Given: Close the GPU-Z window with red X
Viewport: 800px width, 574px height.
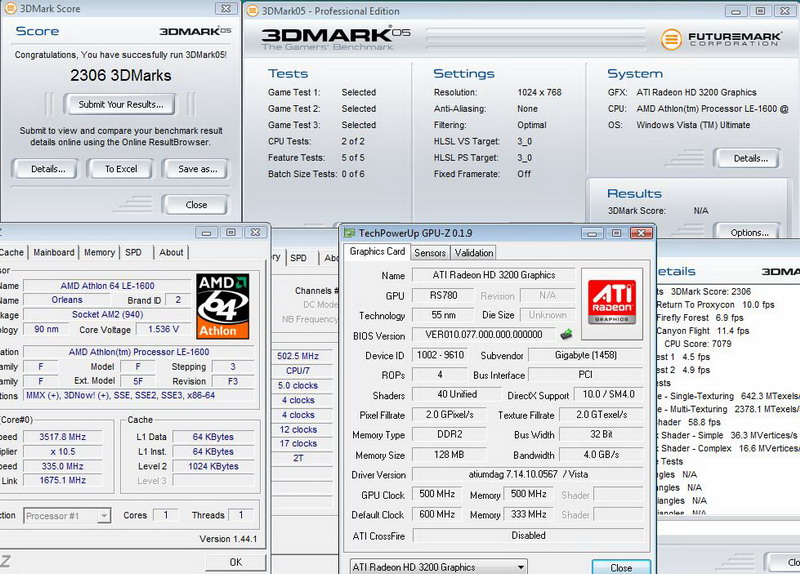Looking at the screenshot, I should click(x=641, y=233).
